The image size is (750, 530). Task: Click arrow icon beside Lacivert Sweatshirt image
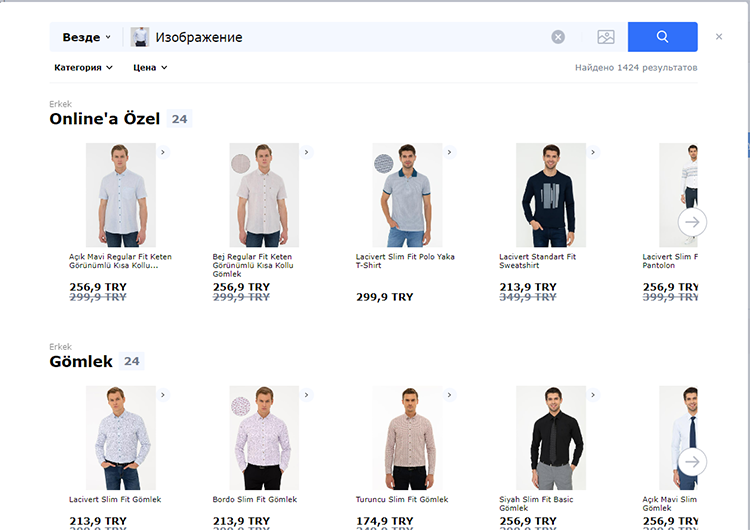point(593,152)
